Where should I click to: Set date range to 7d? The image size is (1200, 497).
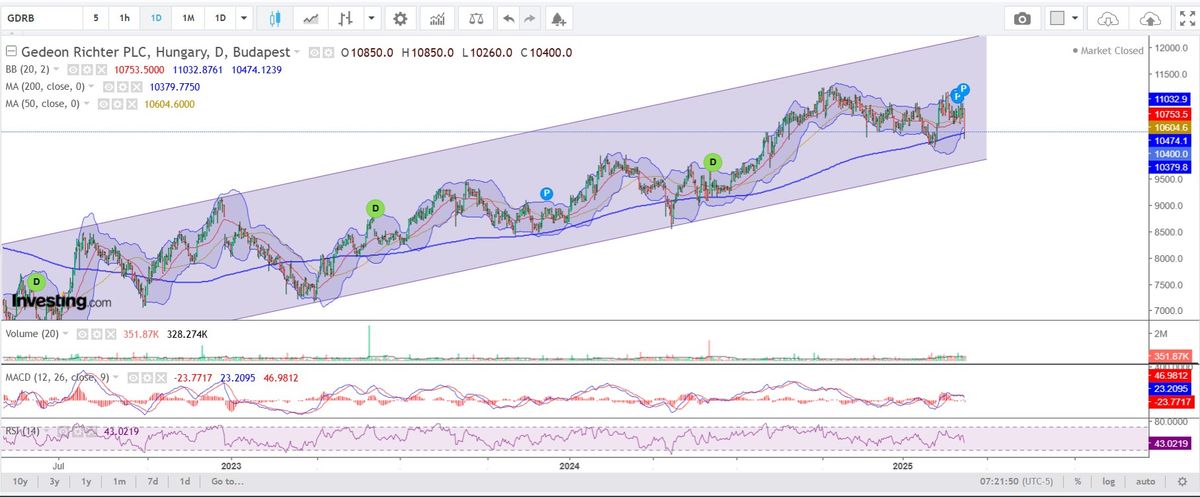152,481
